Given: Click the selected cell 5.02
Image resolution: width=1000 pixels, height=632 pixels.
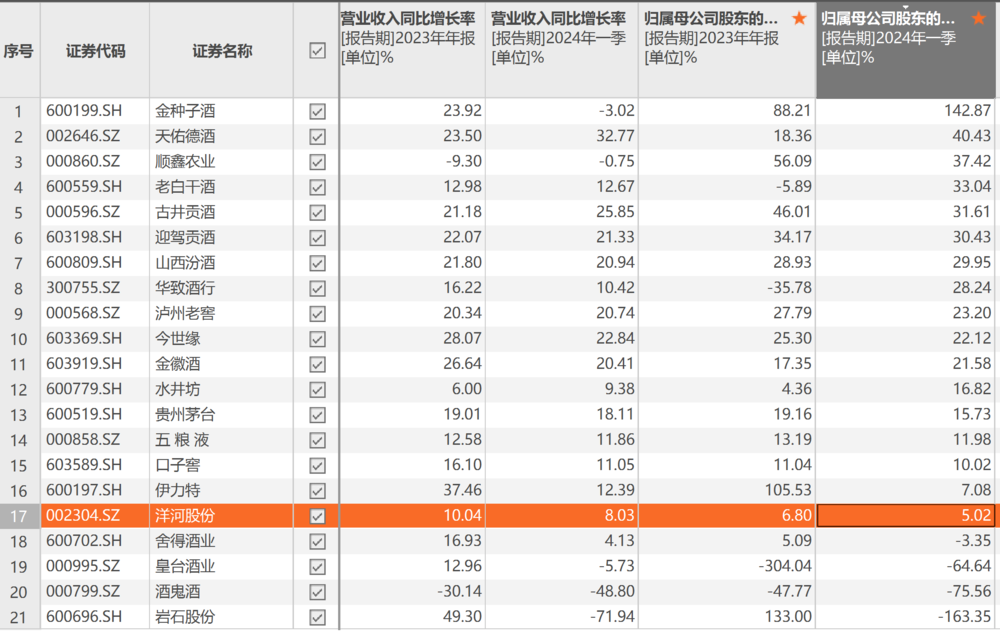Looking at the screenshot, I should point(906,516).
